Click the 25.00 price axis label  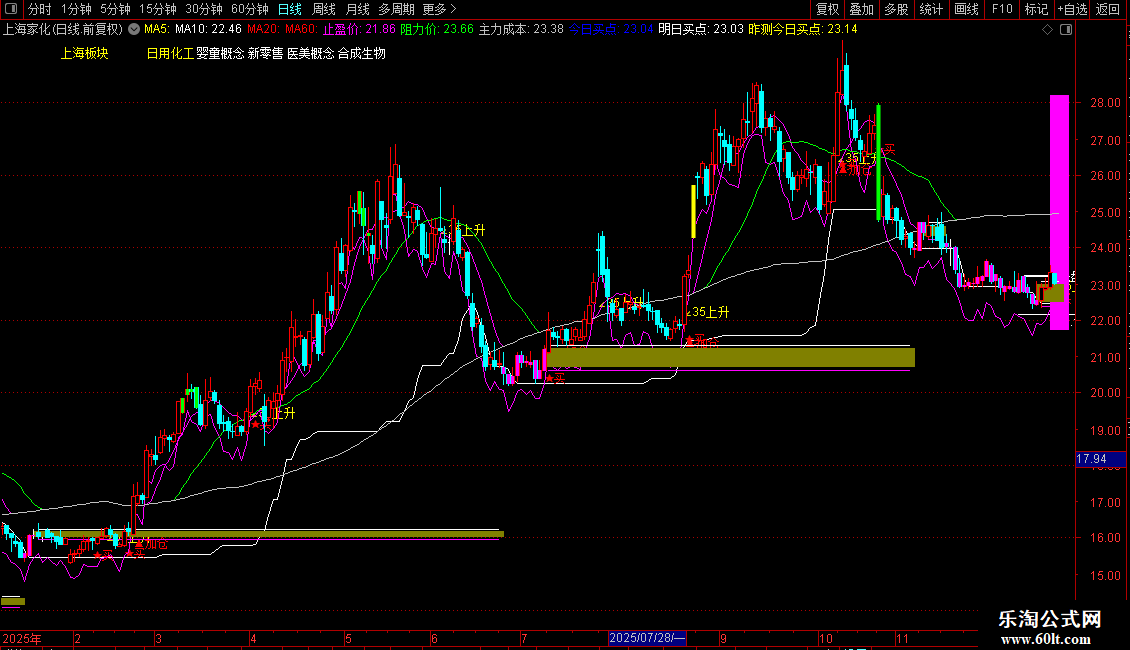[x=1105, y=213]
